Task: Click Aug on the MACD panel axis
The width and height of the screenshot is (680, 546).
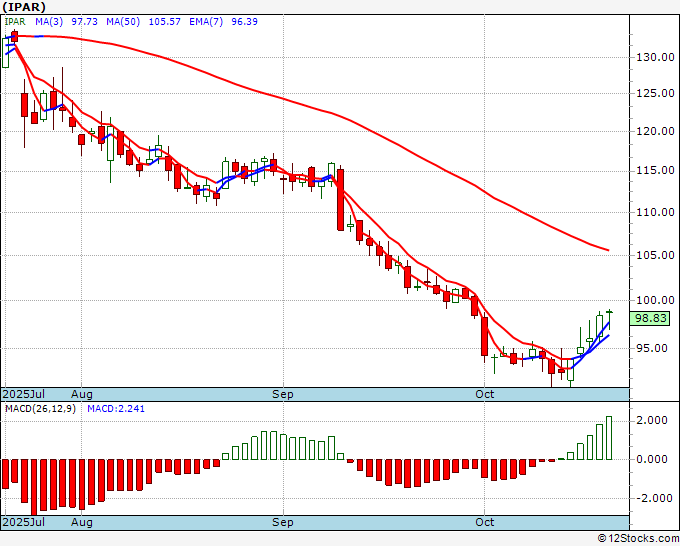Action: click(x=82, y=522)
